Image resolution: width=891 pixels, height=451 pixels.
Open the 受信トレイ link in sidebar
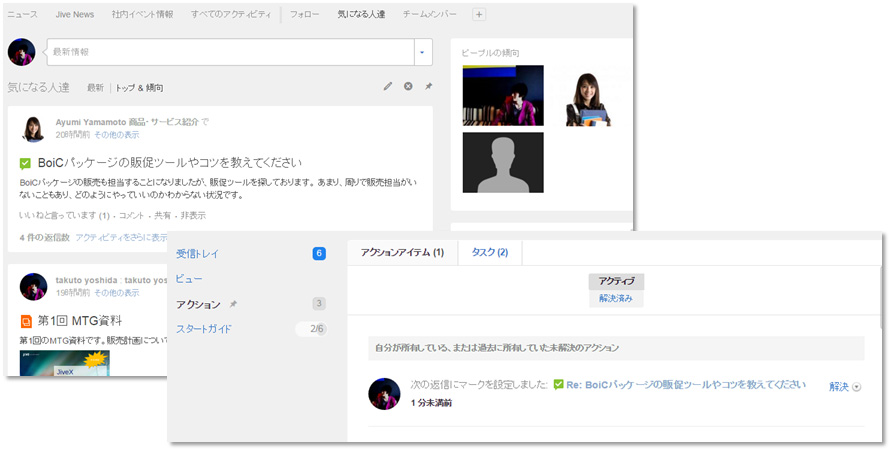point(197,254)
